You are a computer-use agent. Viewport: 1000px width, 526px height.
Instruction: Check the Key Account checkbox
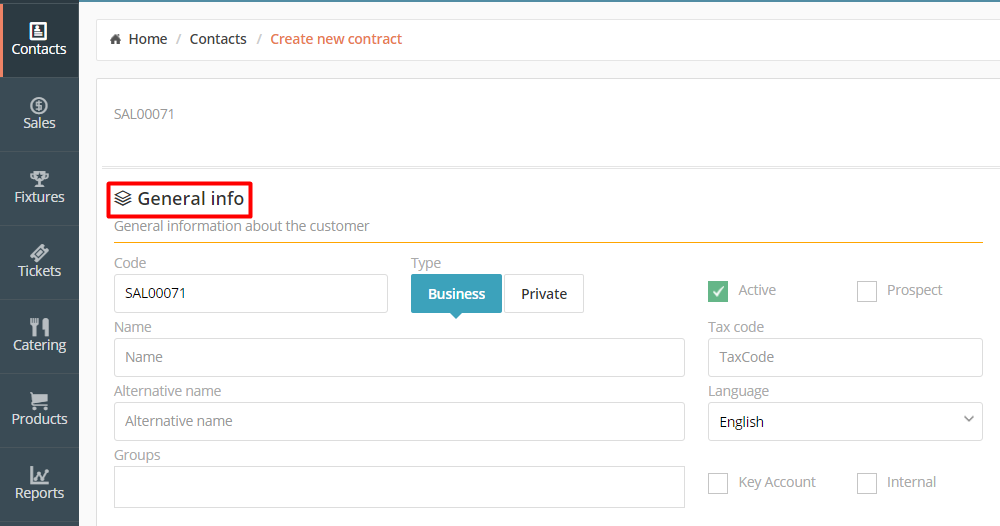(717, 483)
